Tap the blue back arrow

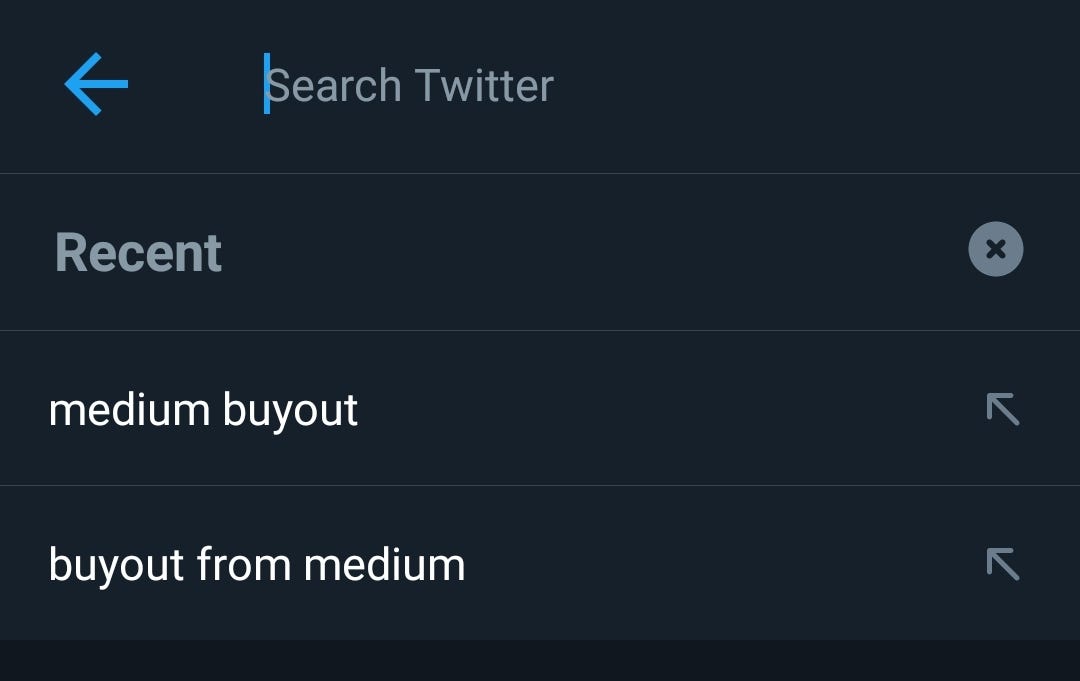click(96, 84)
